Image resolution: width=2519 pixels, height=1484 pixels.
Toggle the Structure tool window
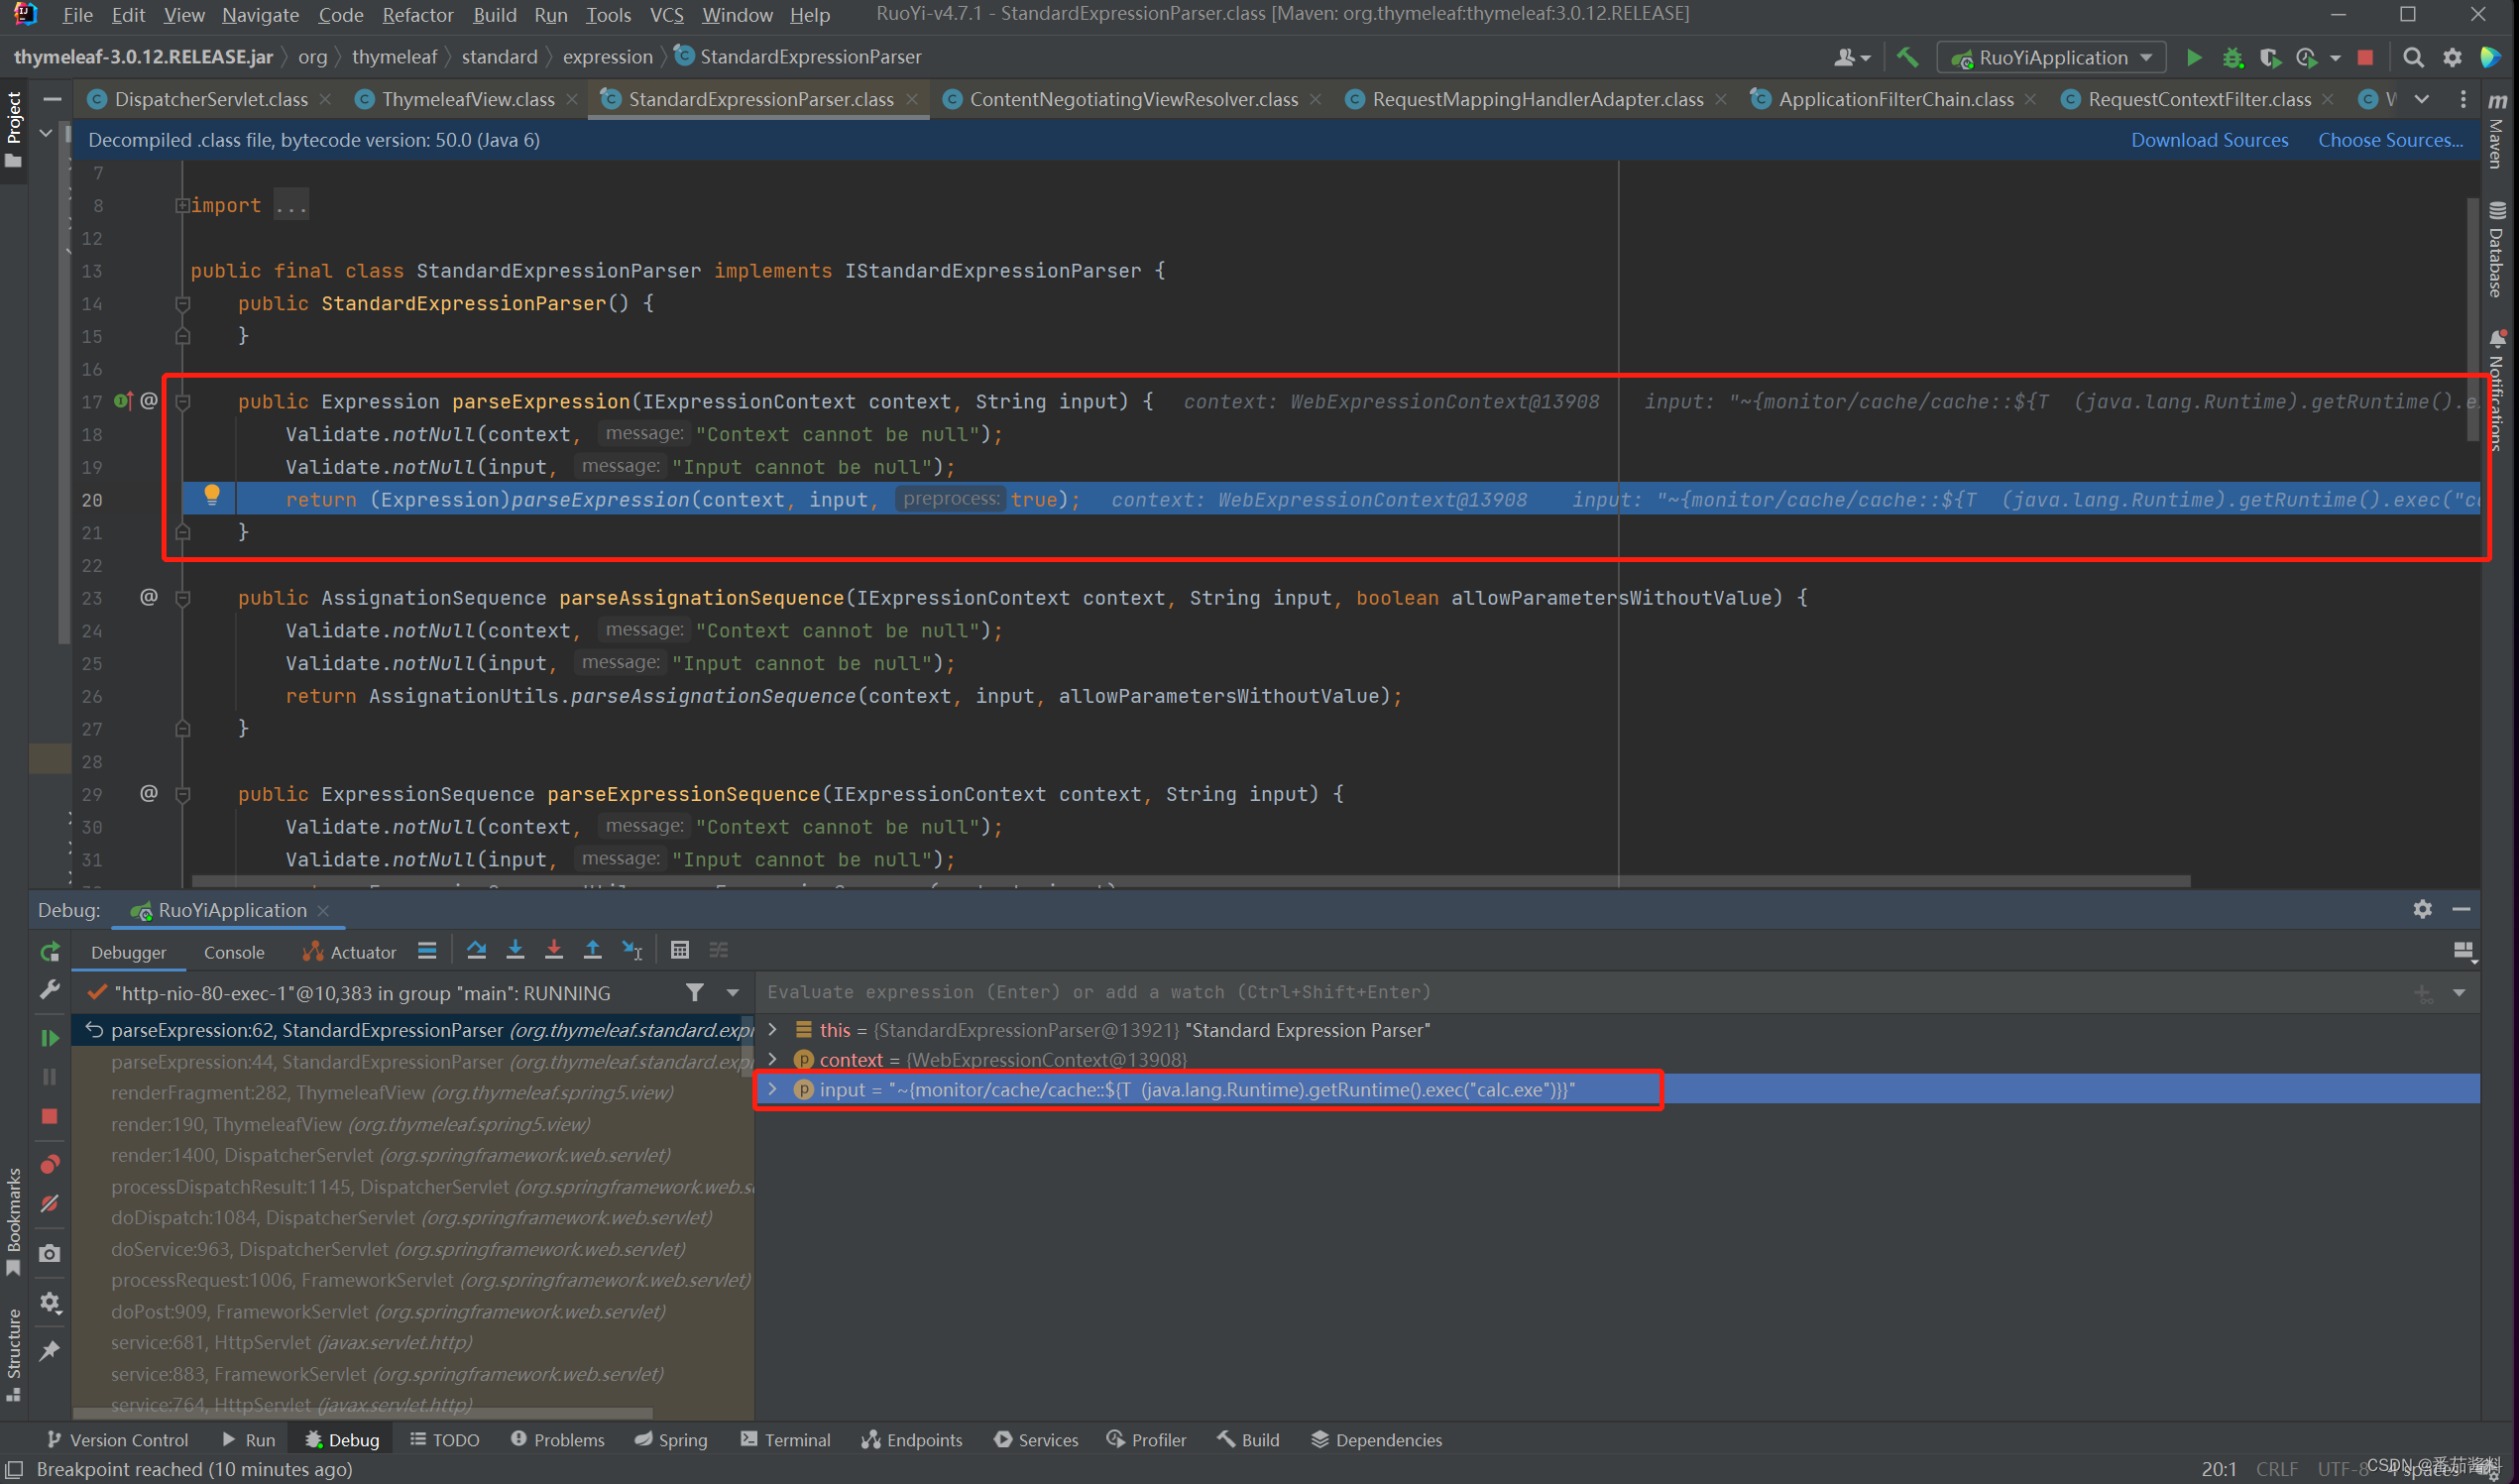[14, 1355]
